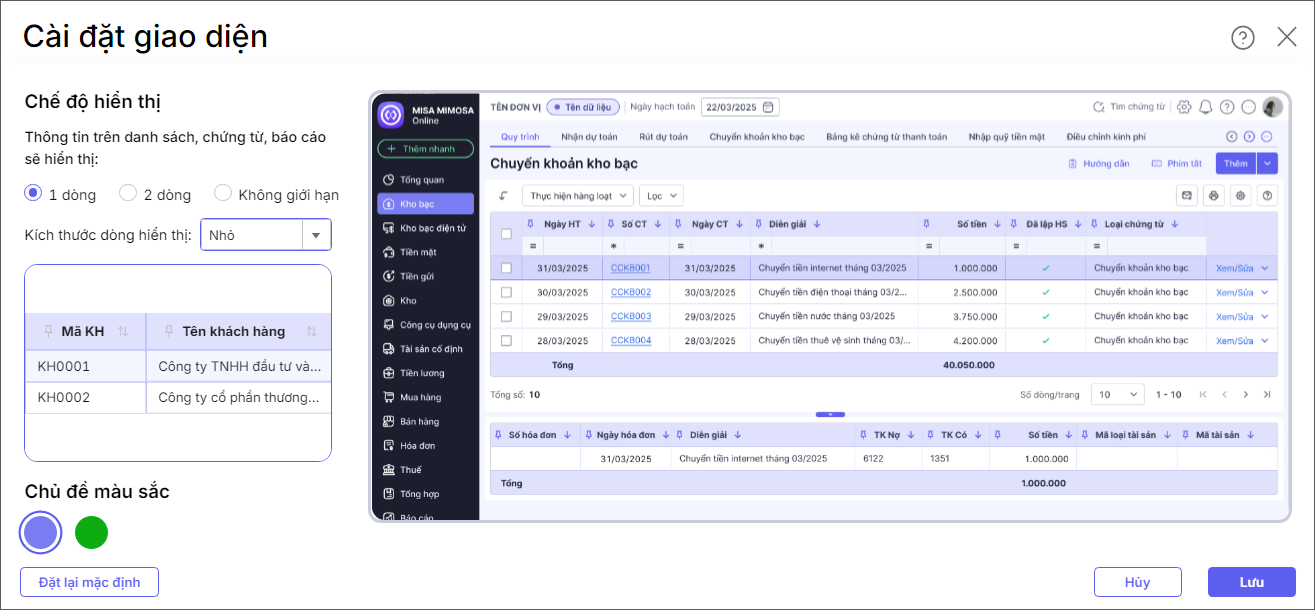Click the settings gear beside Tìm chứng từ

tap(1184, 107)
